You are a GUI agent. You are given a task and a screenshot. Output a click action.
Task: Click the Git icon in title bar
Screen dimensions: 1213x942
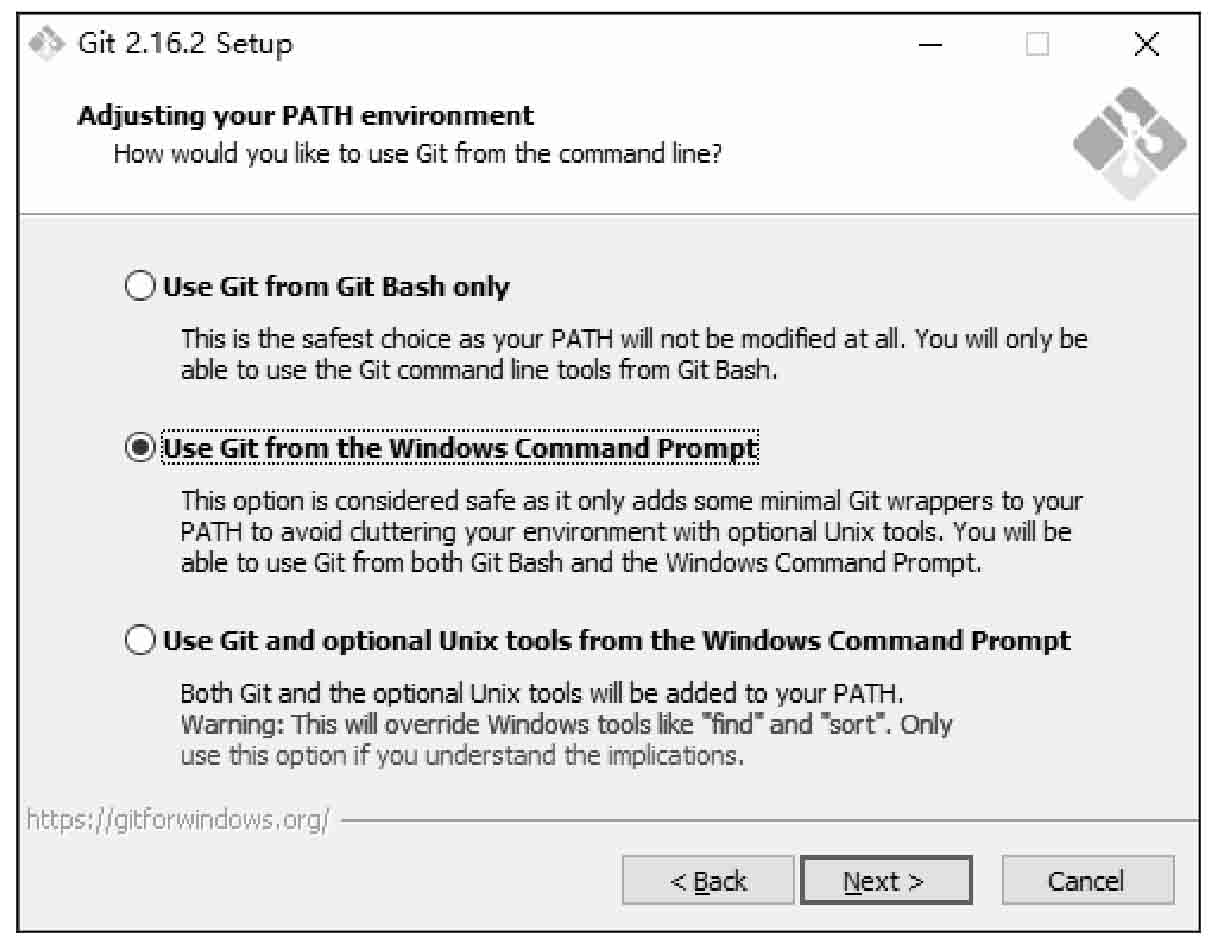point(48,44)
